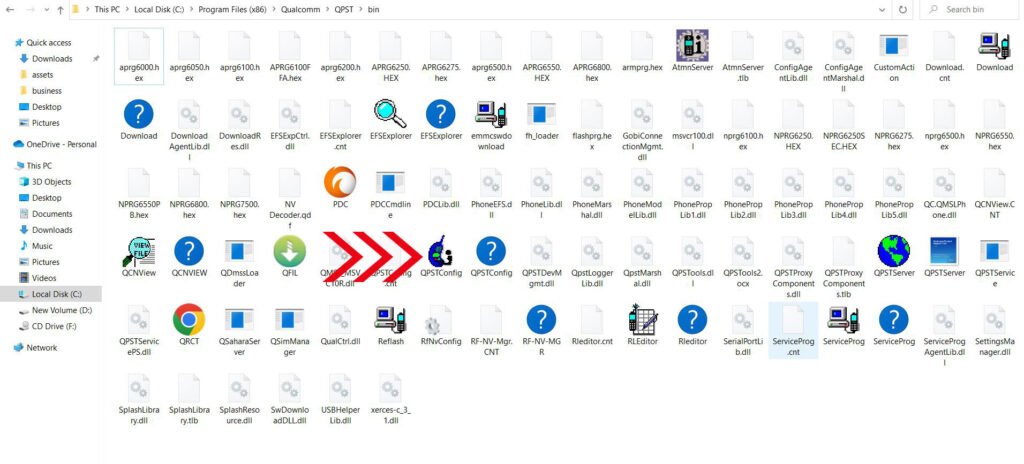Go to QPST in the breadcrumb path
The width and height of the screenshot is (1024, 464).
point(342,10)
